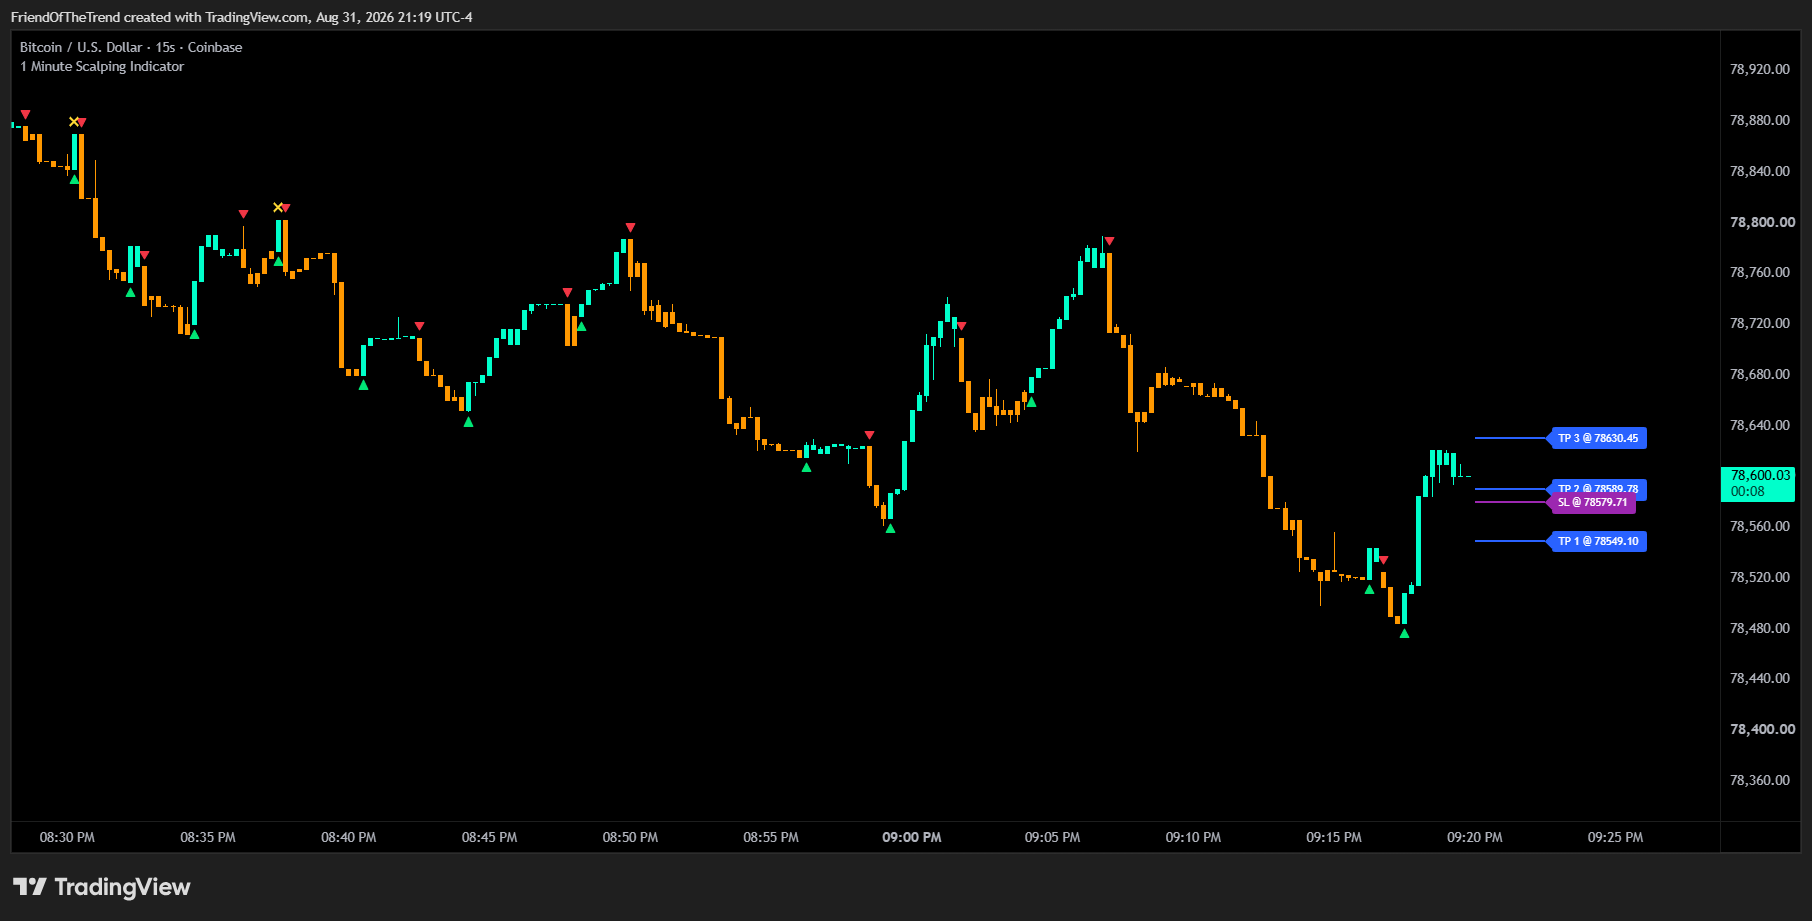Click the TradingView logo at the bottom
The image size is (1812, 921).
[101, 887]
